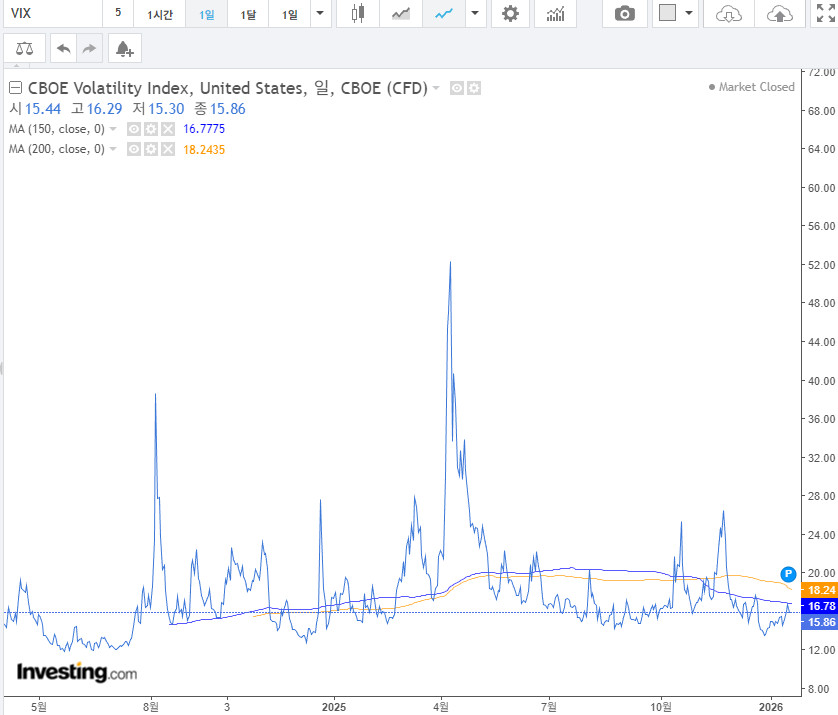This screenshot has height=715, width=838.
Task: Select the line chart type icon
Action: pos(444,13)
